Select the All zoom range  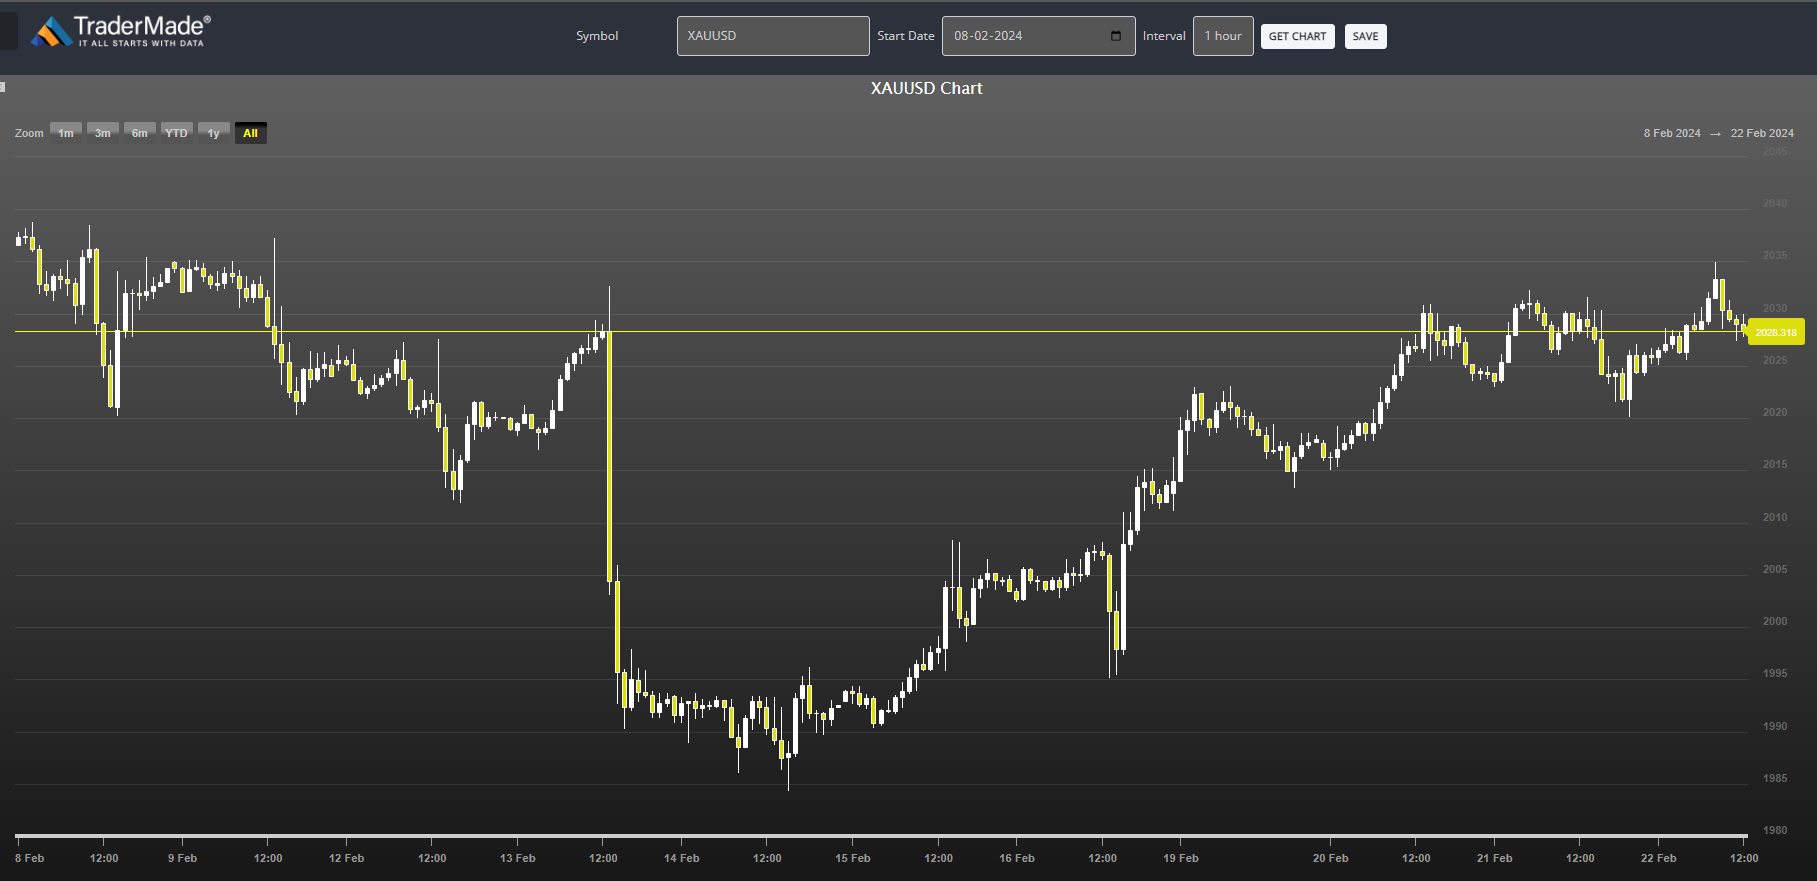click(251, 133)
